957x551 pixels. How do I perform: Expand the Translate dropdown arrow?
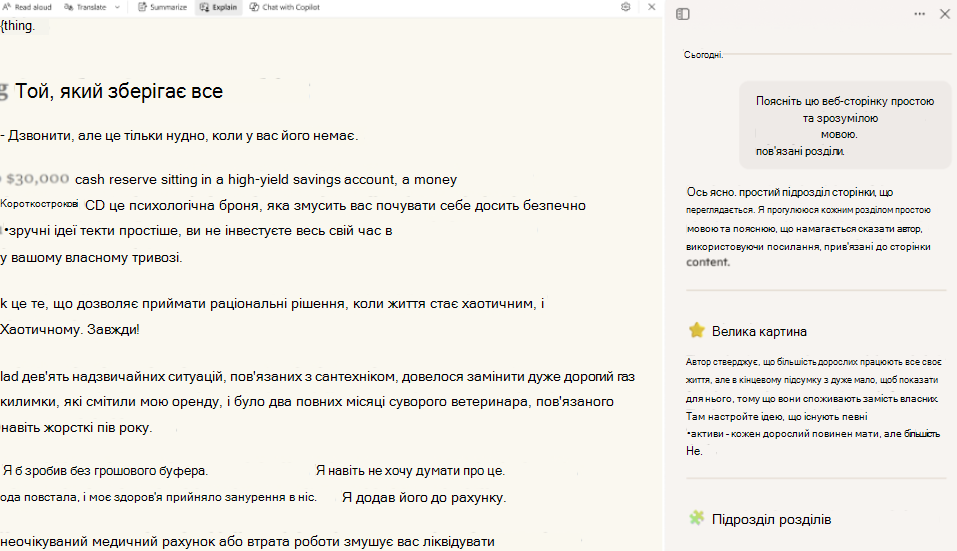(x=117, y=7)
